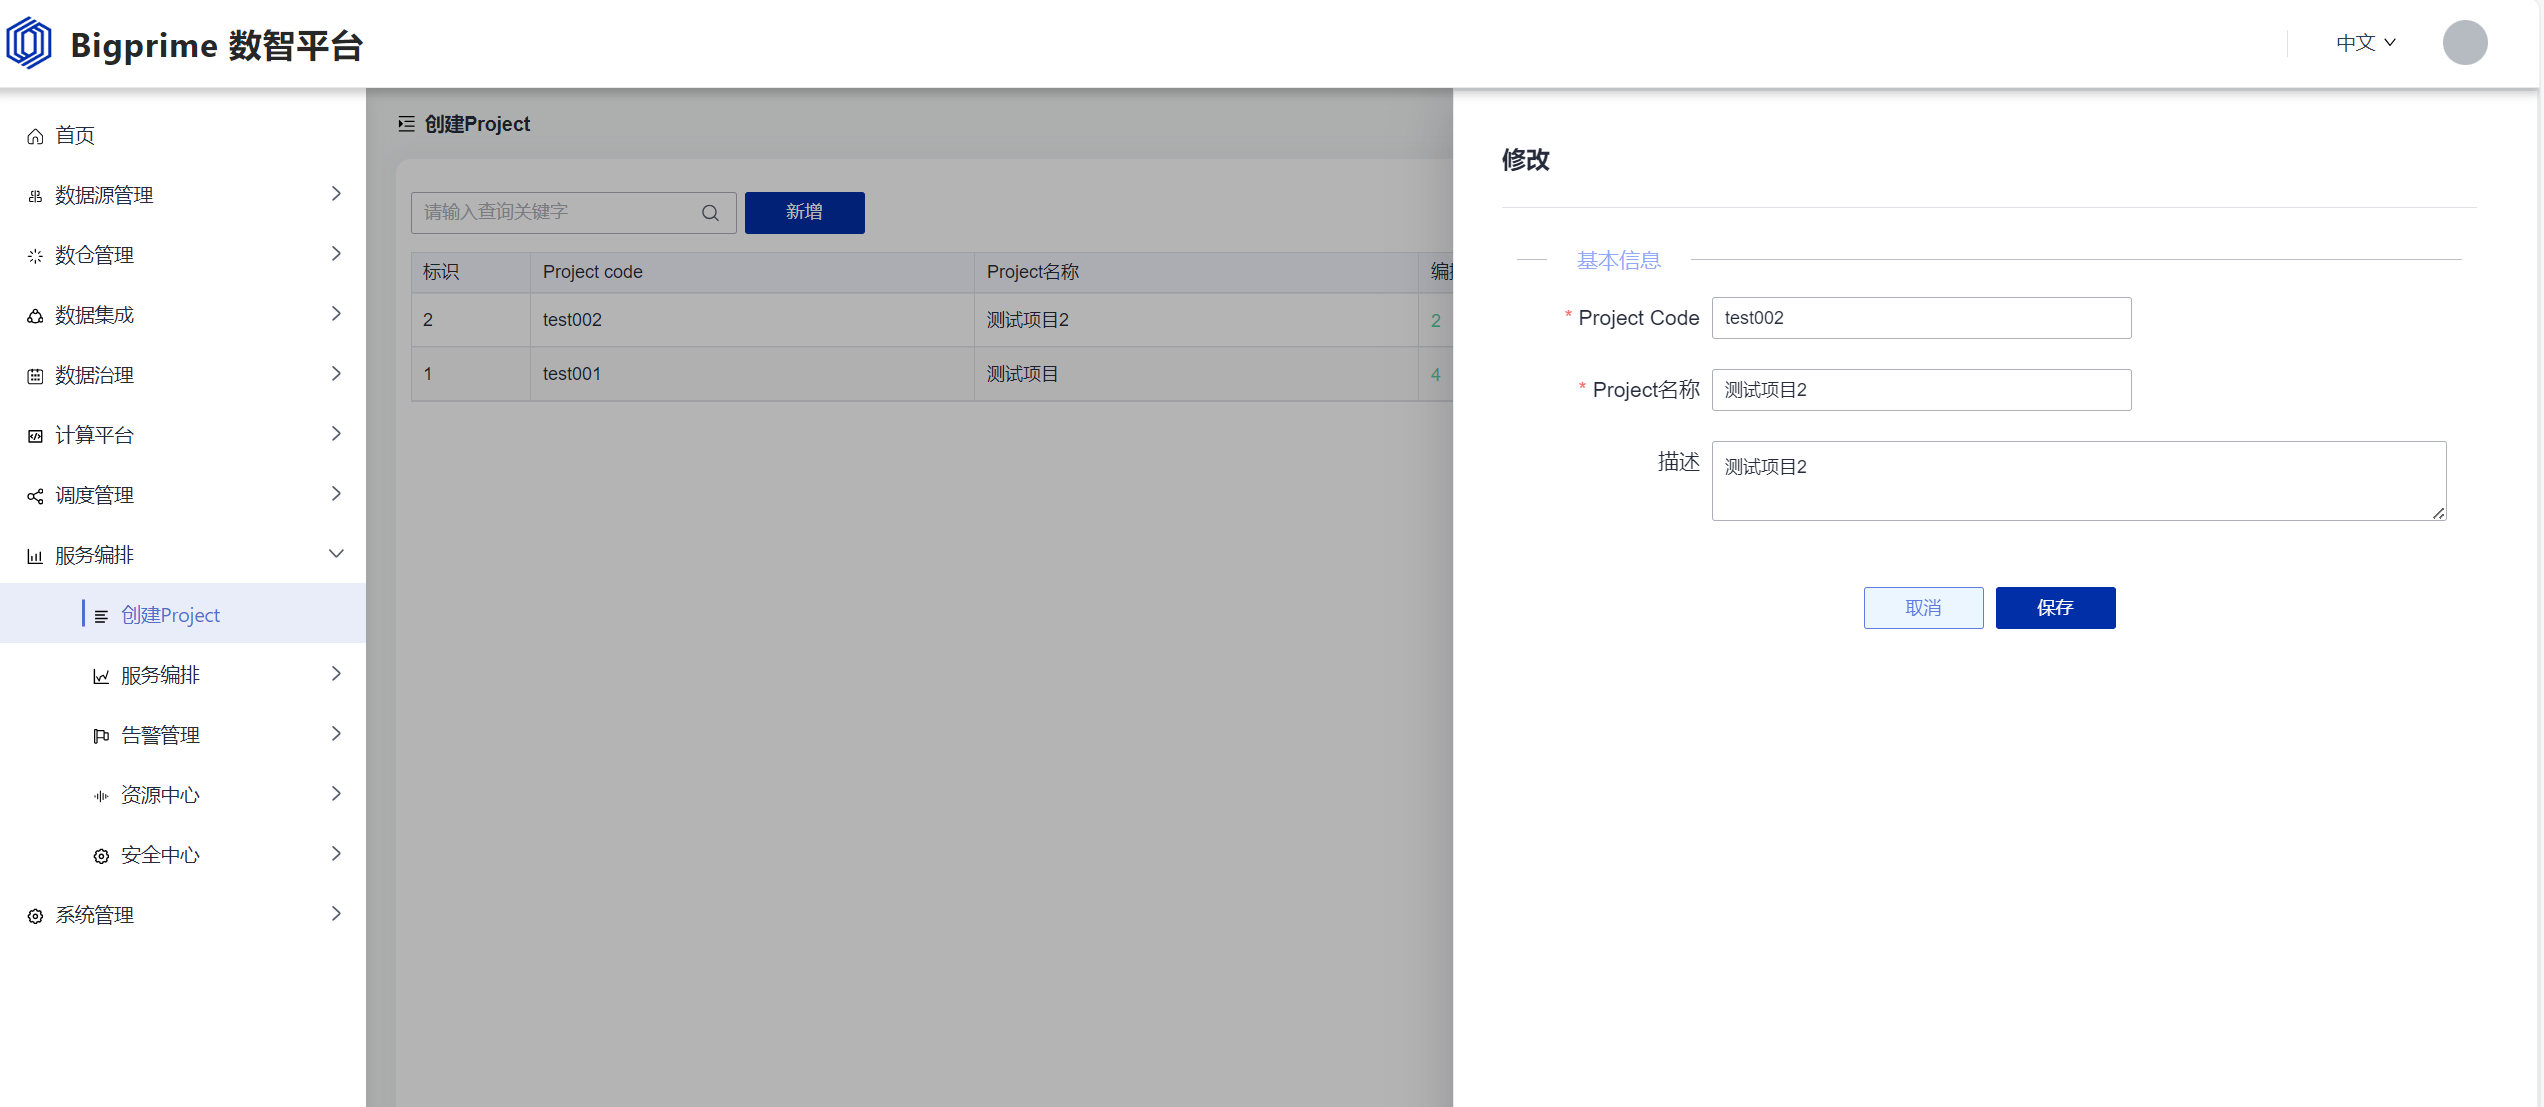
Task: Click the user avatar circle
Action: pos(2465,43)
